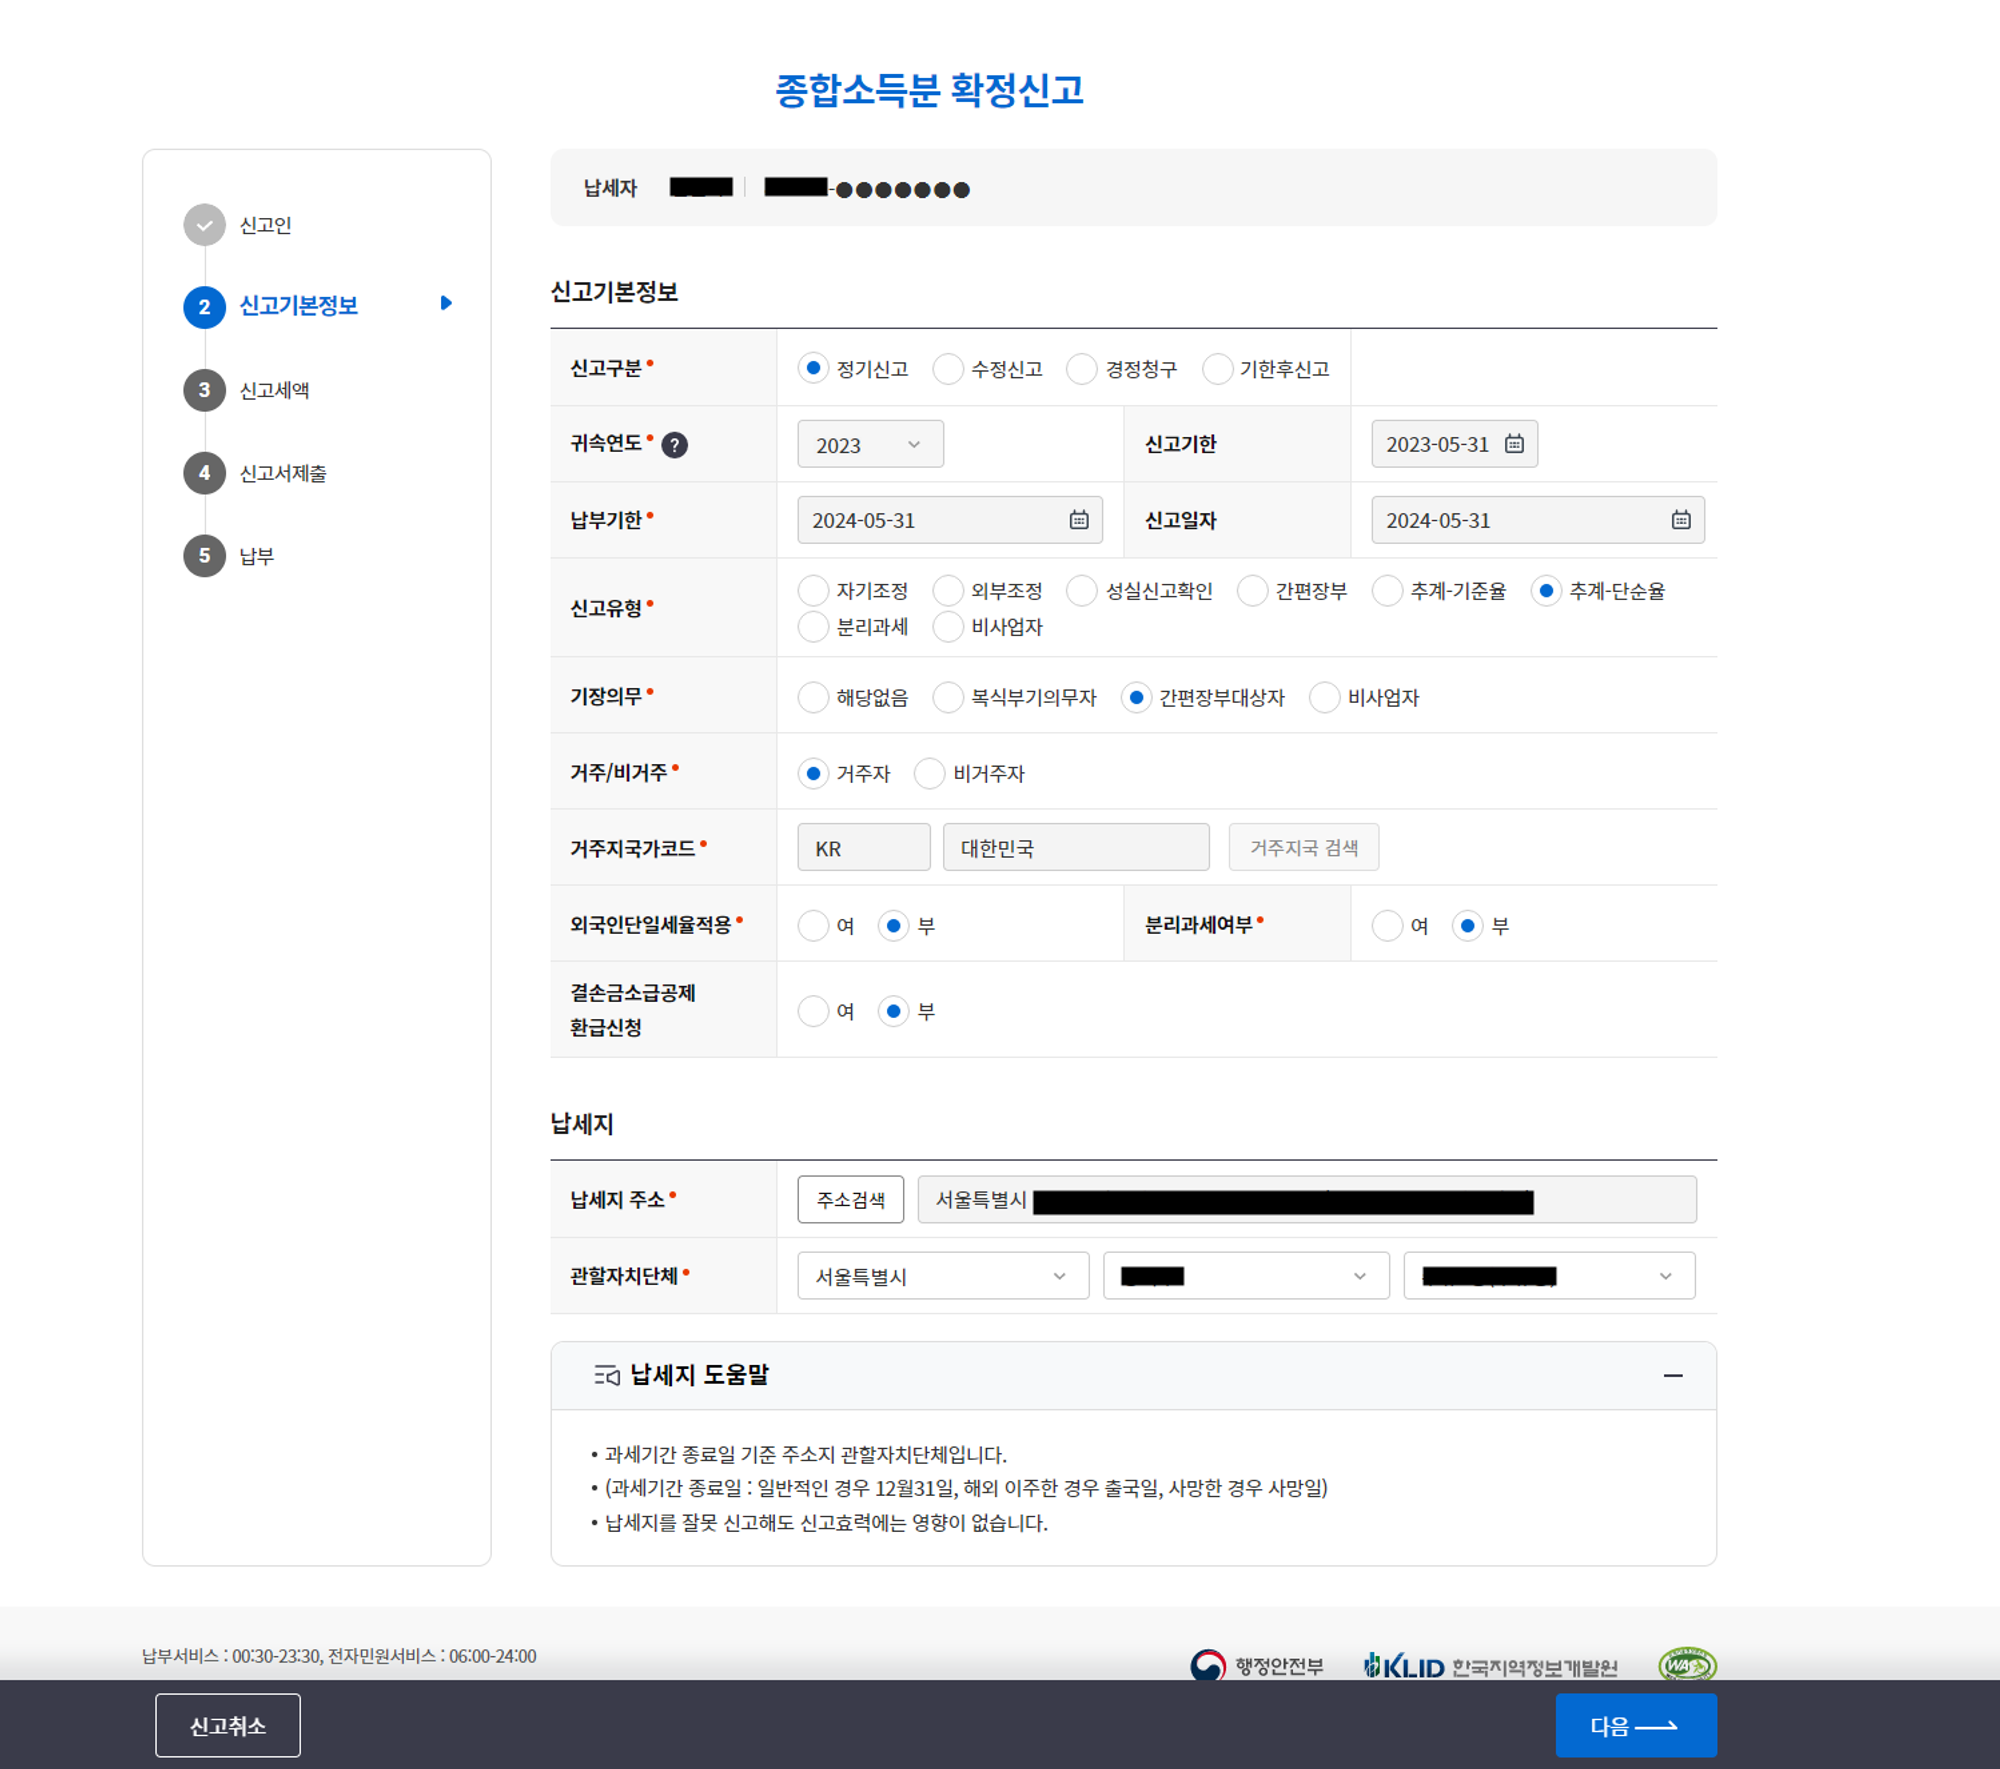Open the 신고기한 calendar icon
This screenshot has width=2000, height=1769.
click(x=1514, y=444)
